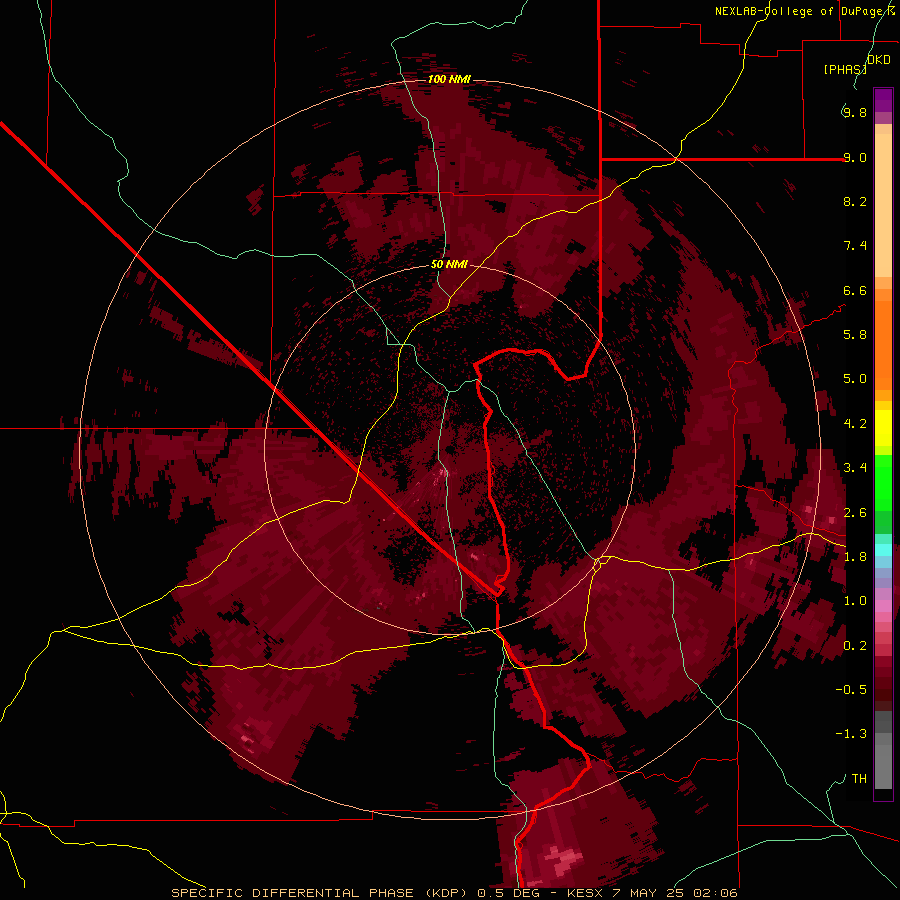Click the 1.0 value on color scale
Screen dimensions: 900x900
(855, 601)
